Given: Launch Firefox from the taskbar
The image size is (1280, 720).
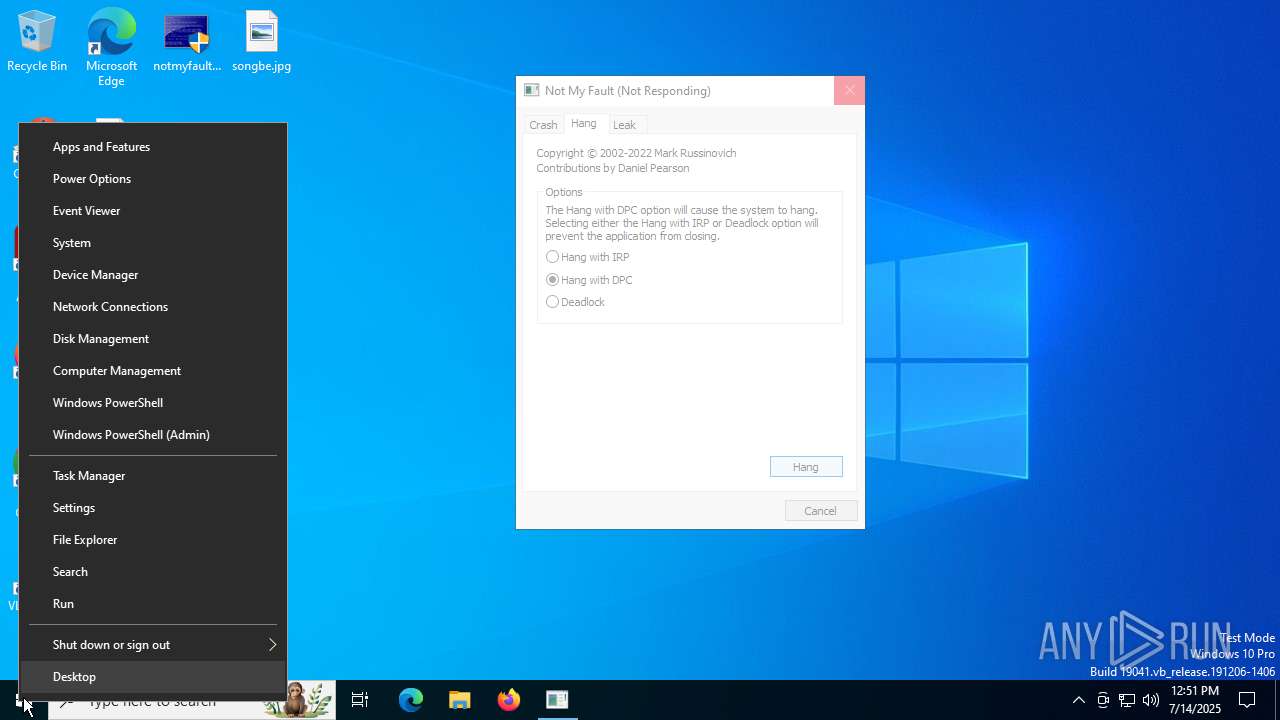Looking at the screenshot, I should pos(508,700).
